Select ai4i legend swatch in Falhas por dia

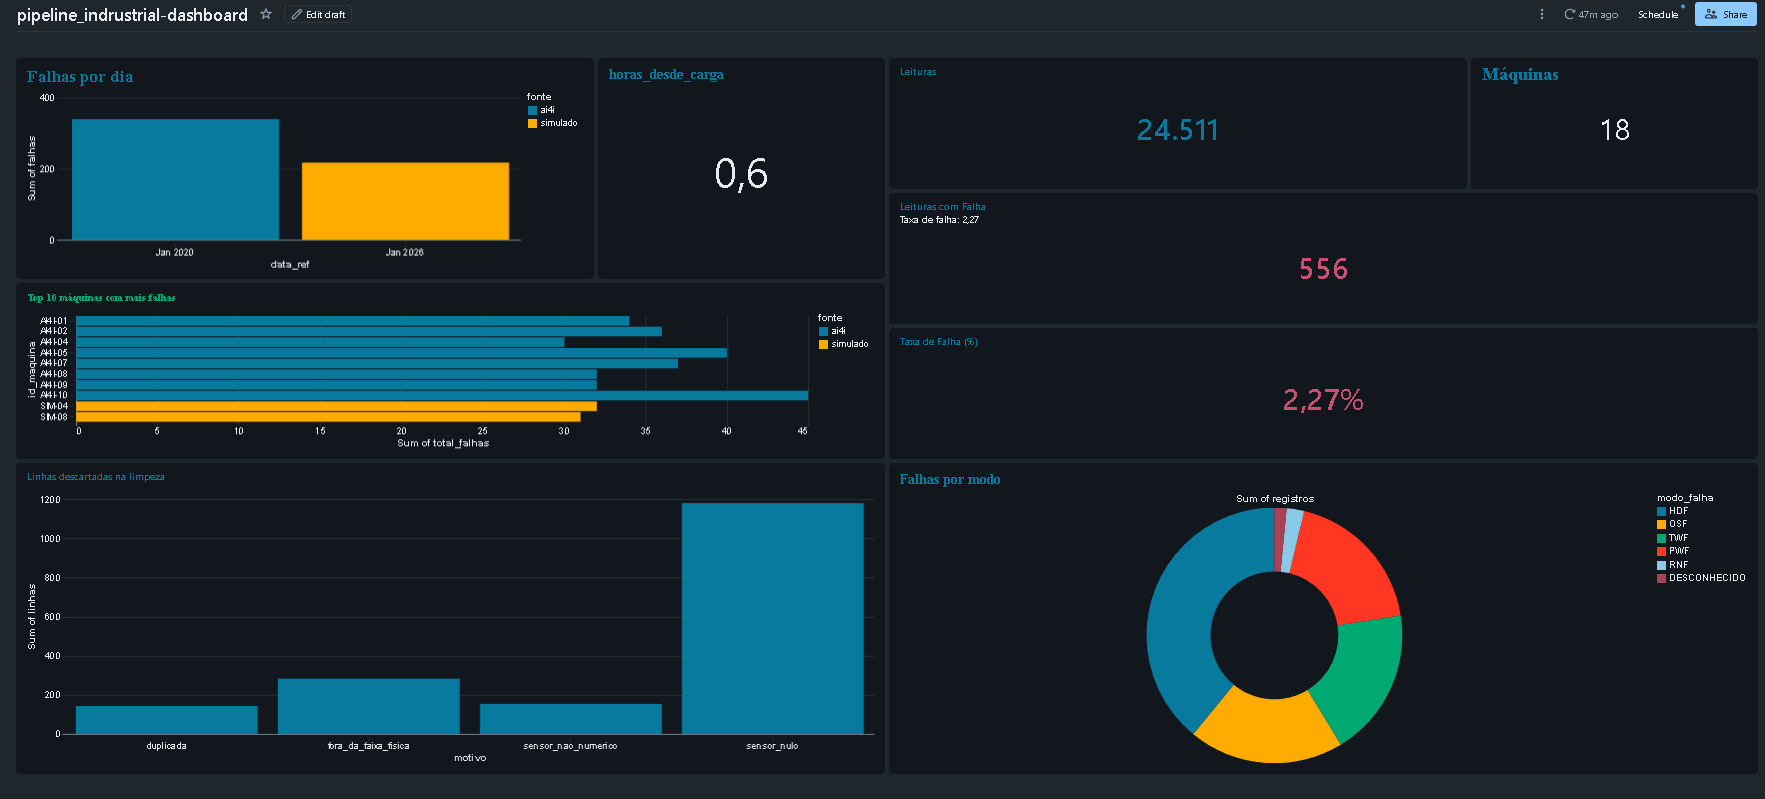point(533,110)
